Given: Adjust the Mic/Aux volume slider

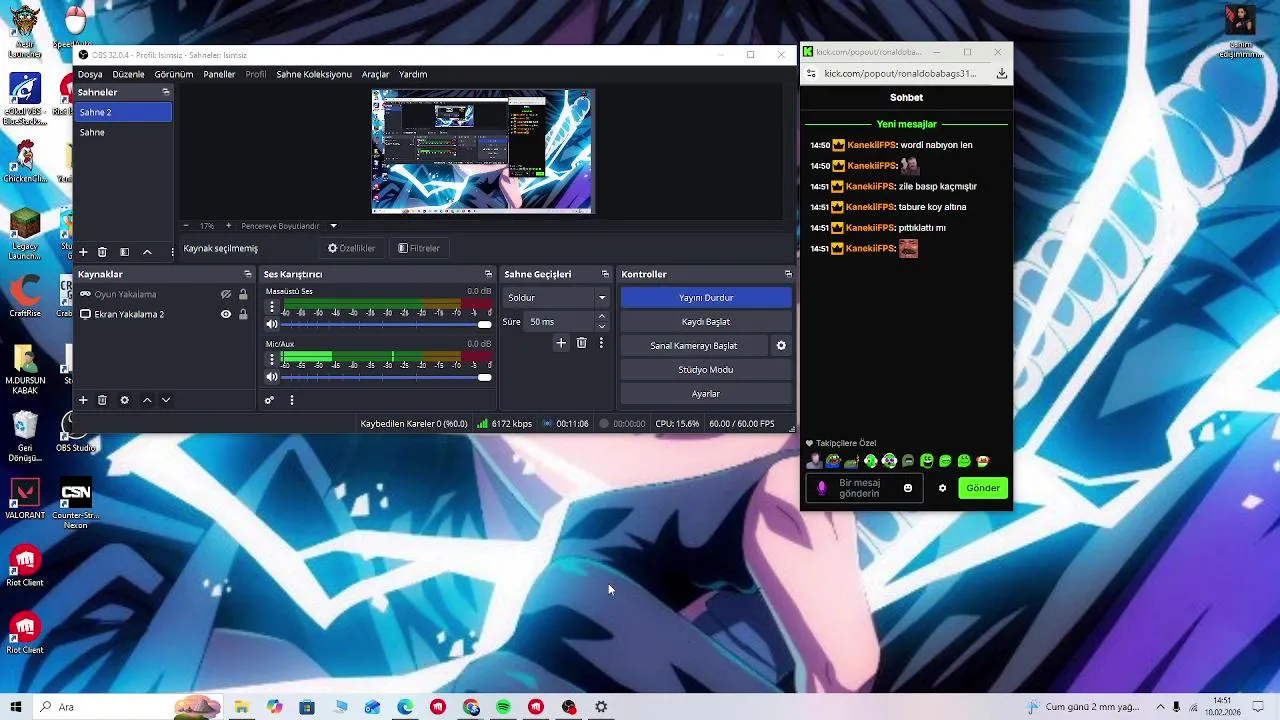Looking at the screenshot, I should [387, 377].
